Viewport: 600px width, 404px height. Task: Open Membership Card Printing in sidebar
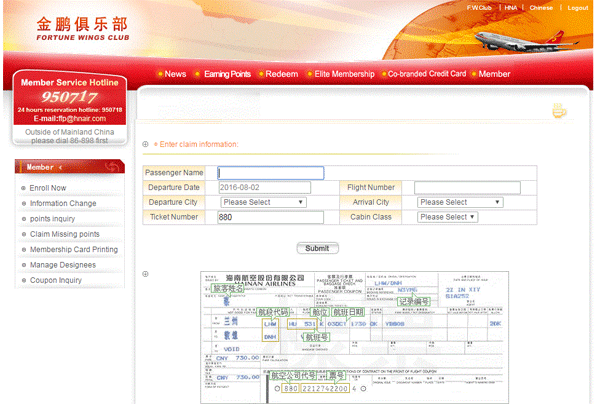pos(74,249)
